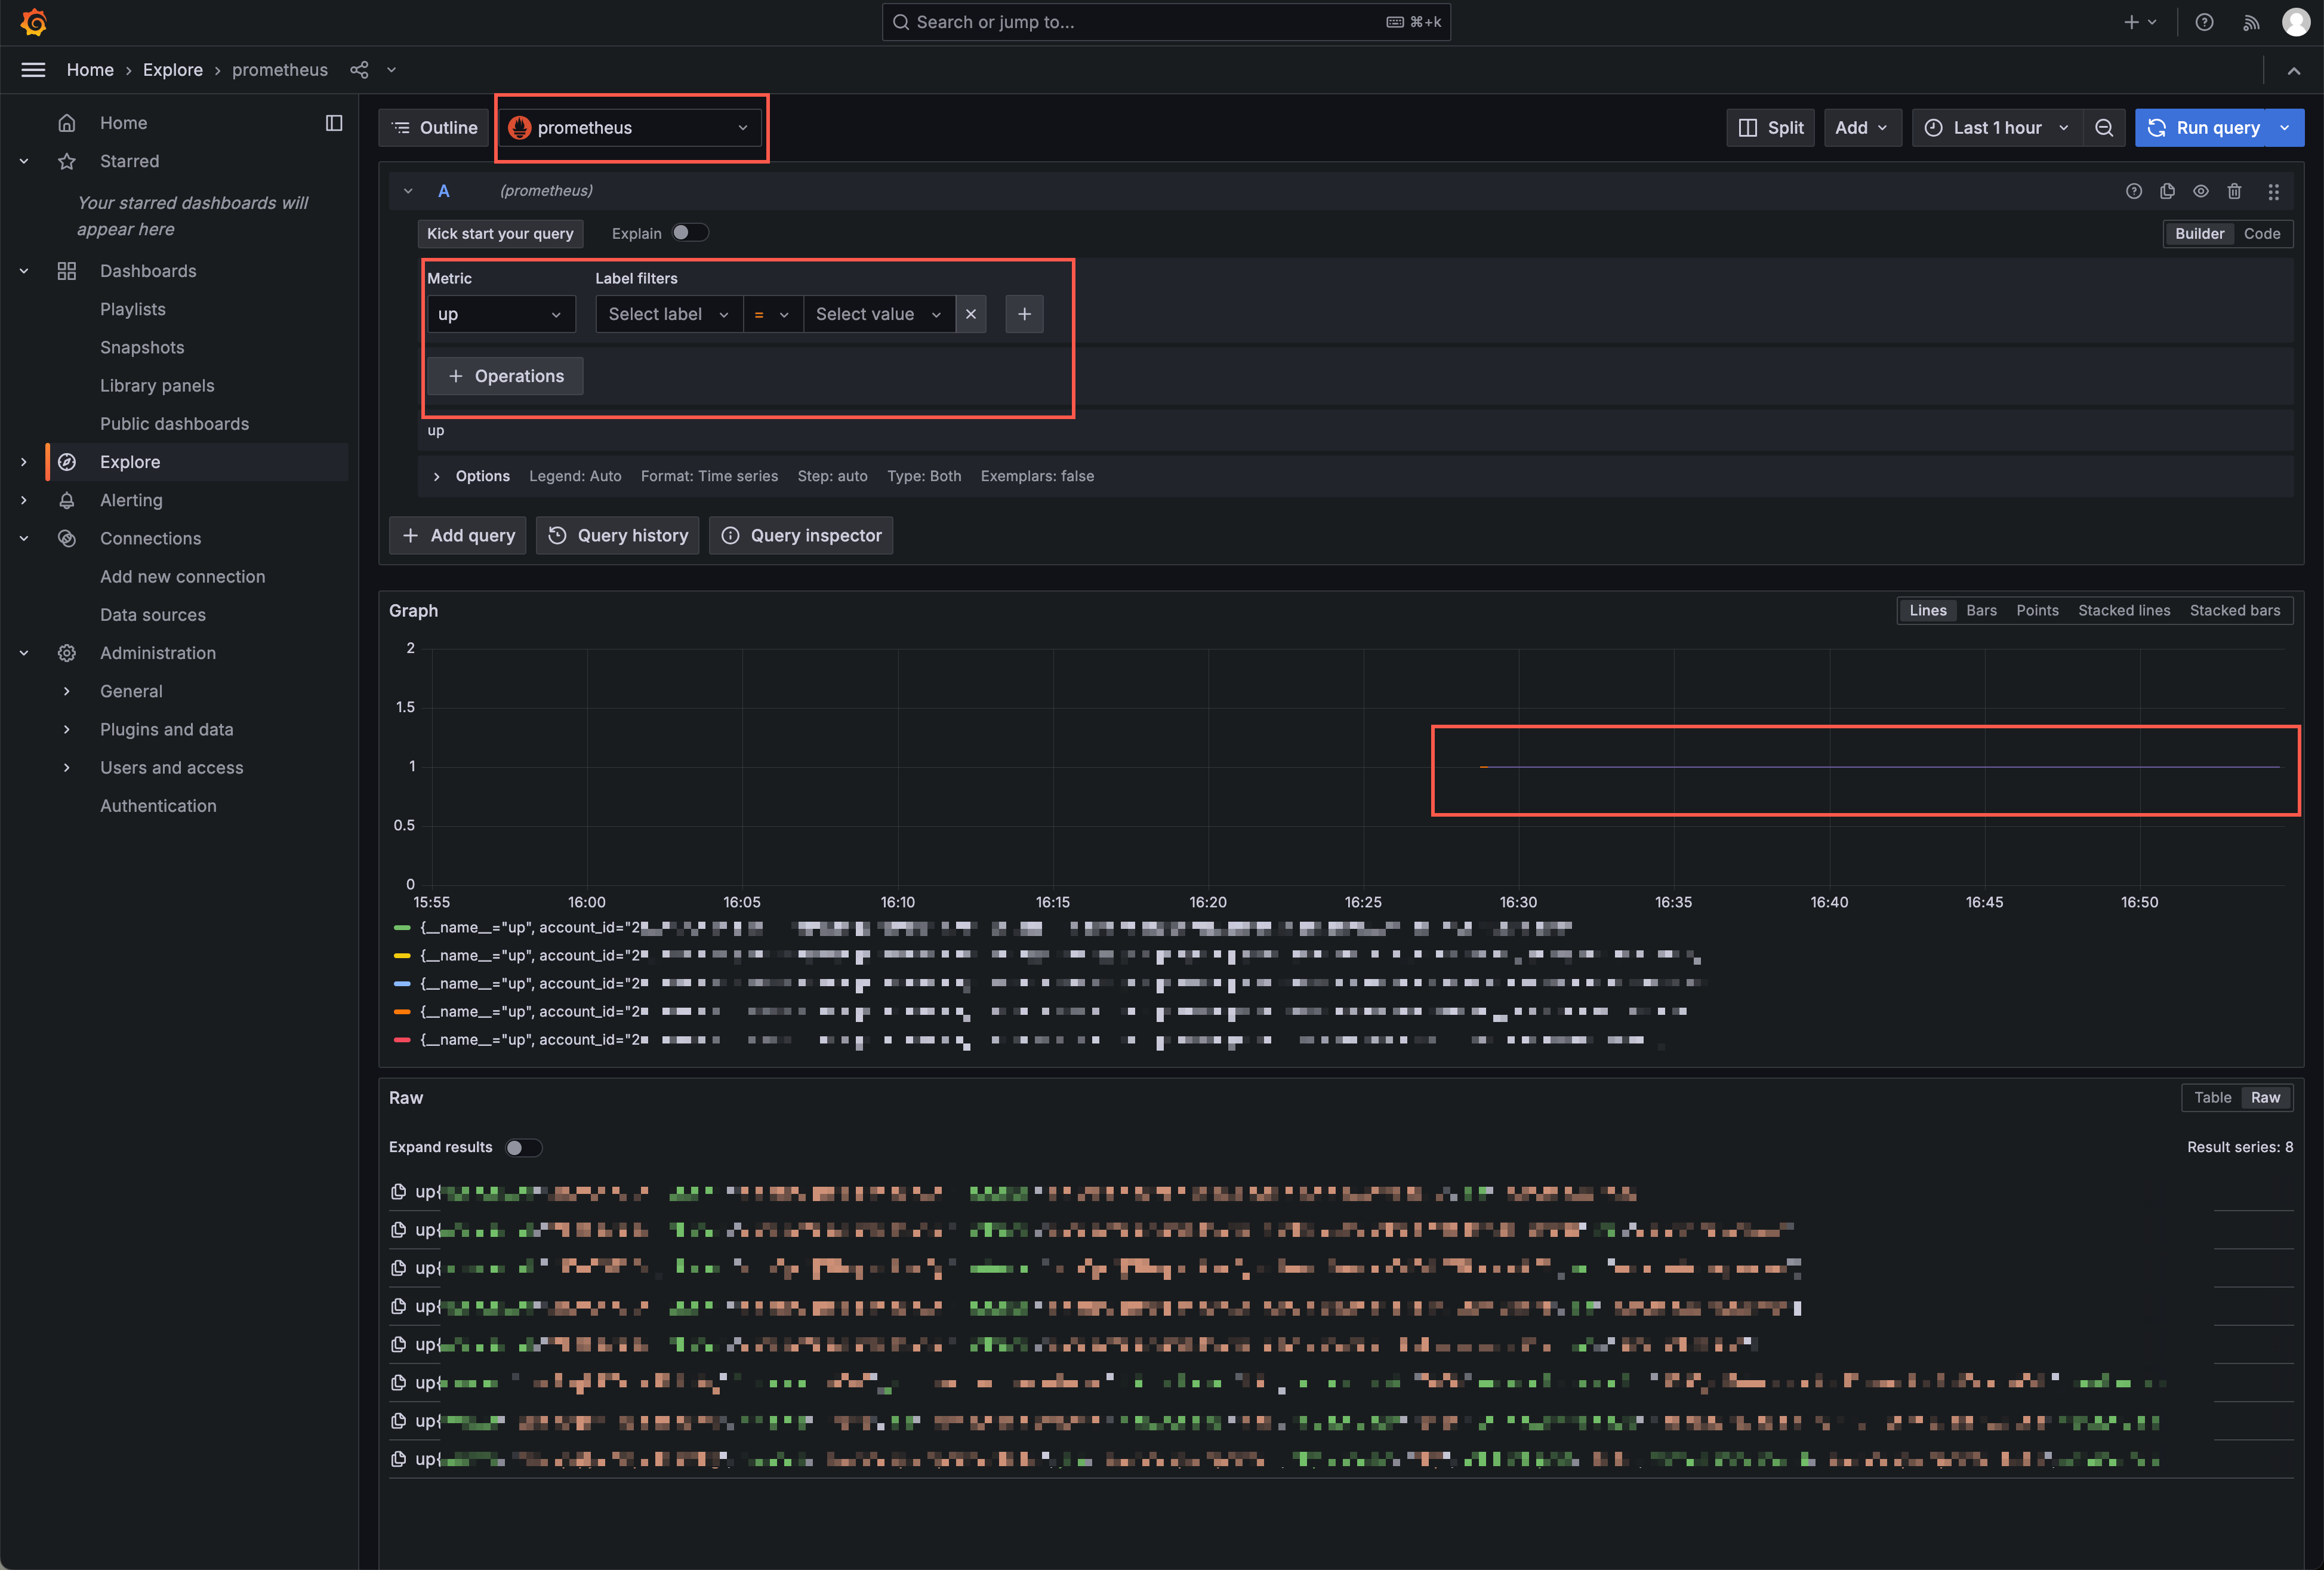Copy the first raw result row
2324x1570 pixels.
click(x=398, y=1192)
